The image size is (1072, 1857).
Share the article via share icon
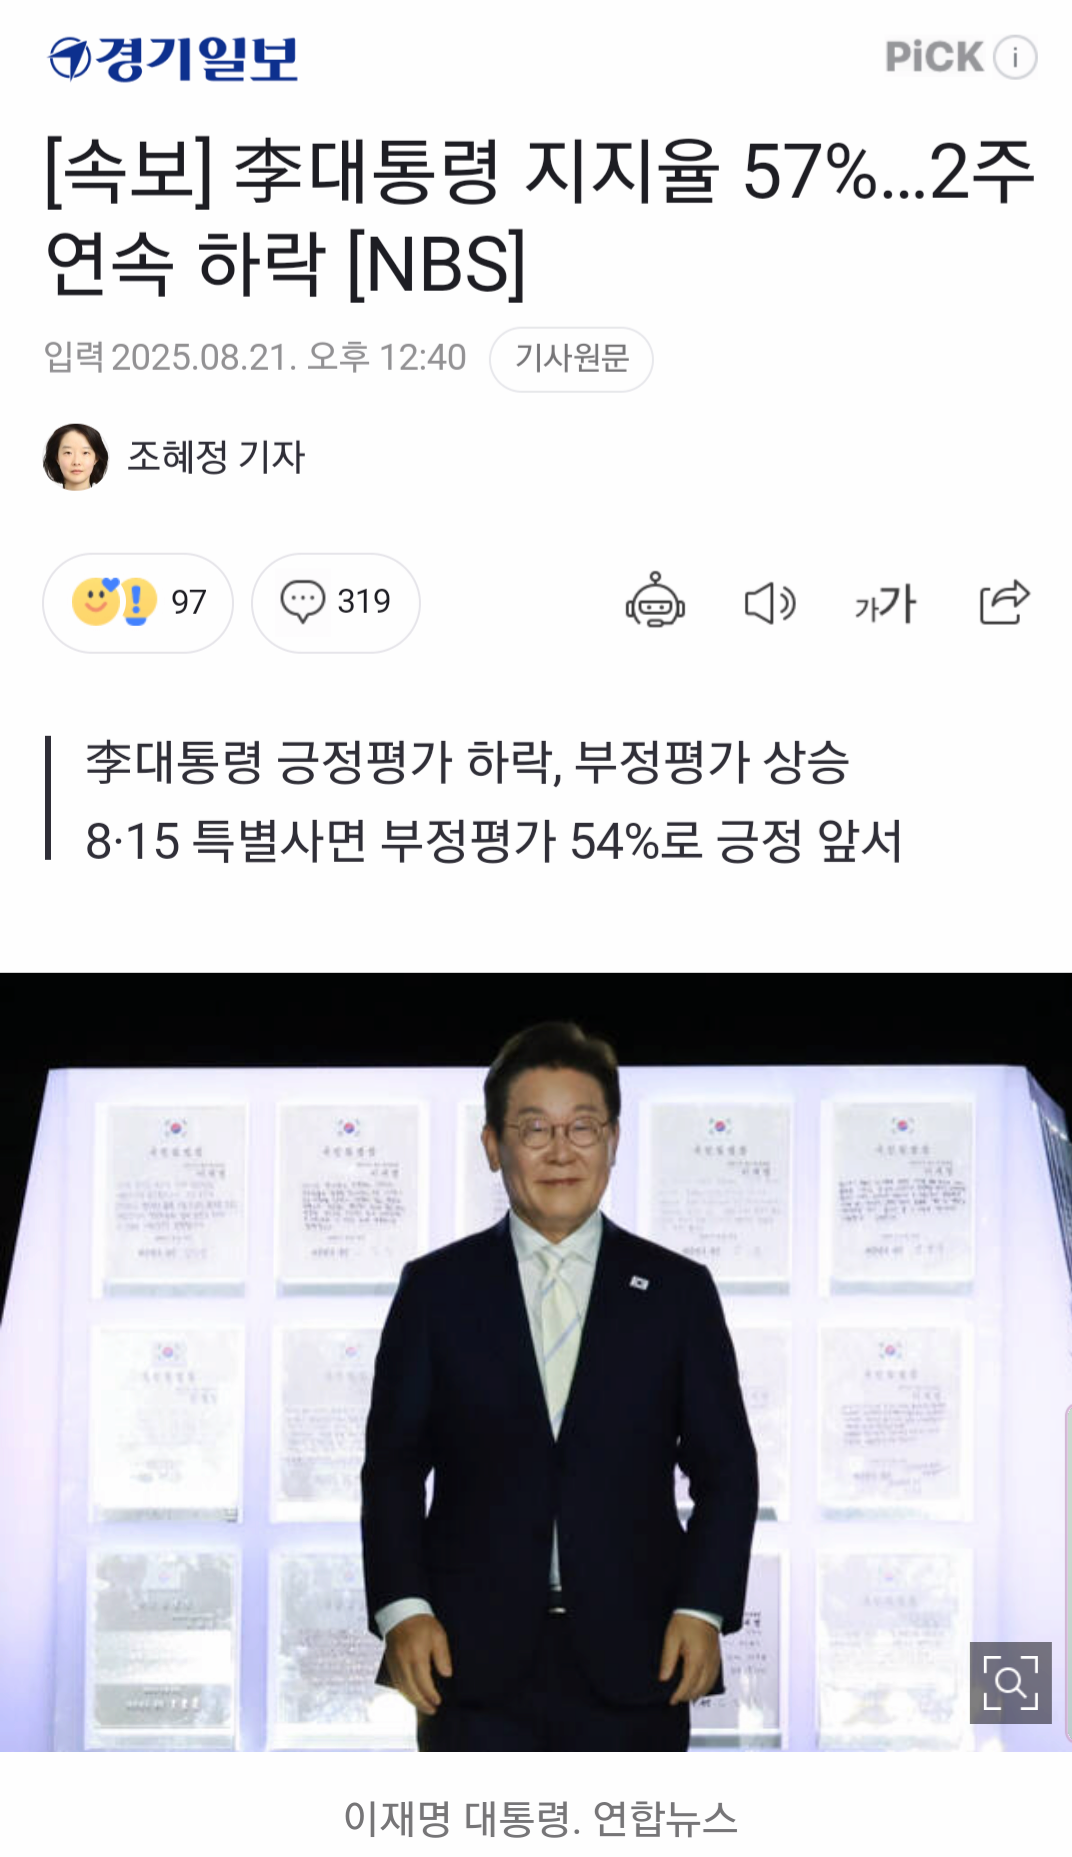point(1004,602)
